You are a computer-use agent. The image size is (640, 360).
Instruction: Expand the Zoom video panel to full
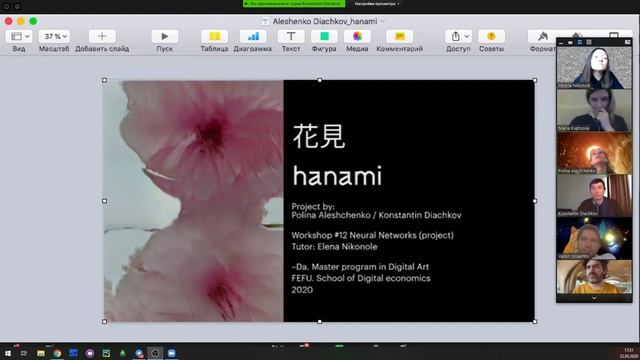pyautogui.click(x=627, y=42)
